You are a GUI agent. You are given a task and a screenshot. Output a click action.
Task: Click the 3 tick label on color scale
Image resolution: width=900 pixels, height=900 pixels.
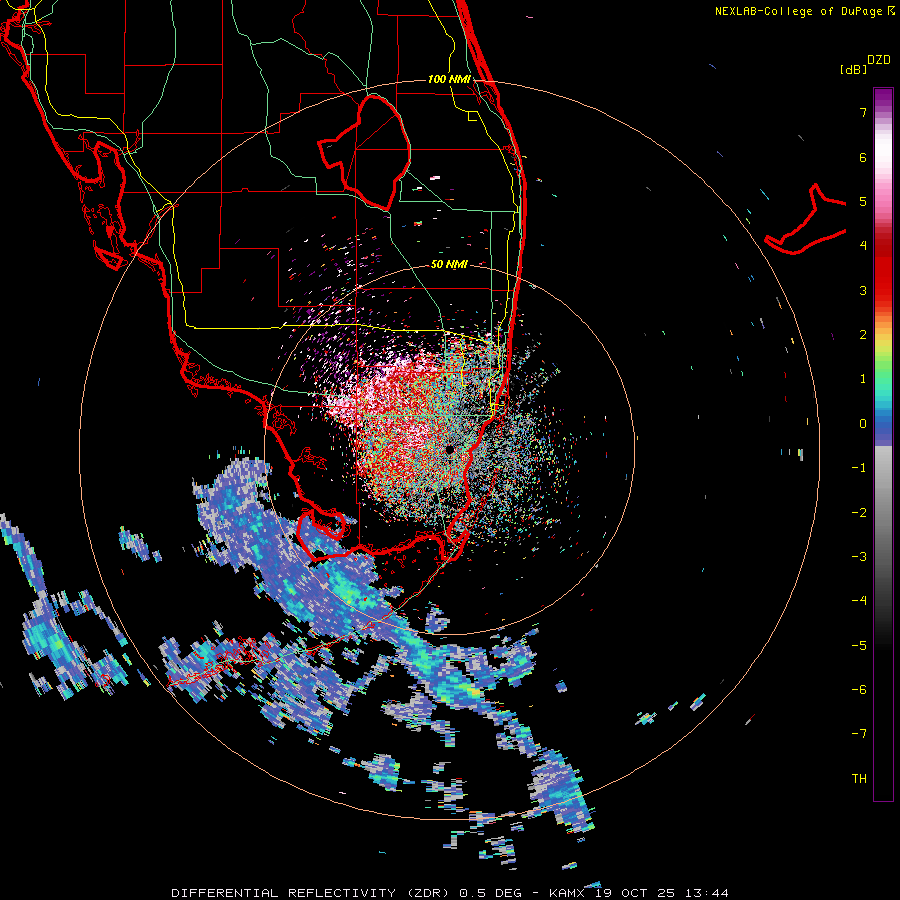pyautogui.click(x=863, y=290)
